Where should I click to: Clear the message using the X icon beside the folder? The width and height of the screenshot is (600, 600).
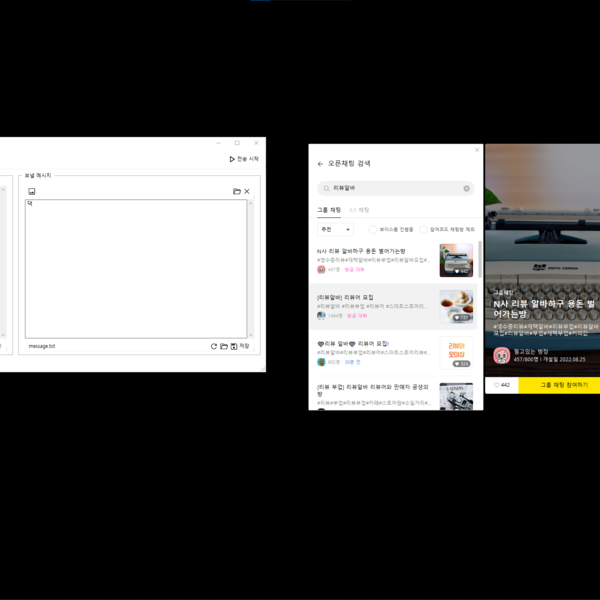[247, 191]
